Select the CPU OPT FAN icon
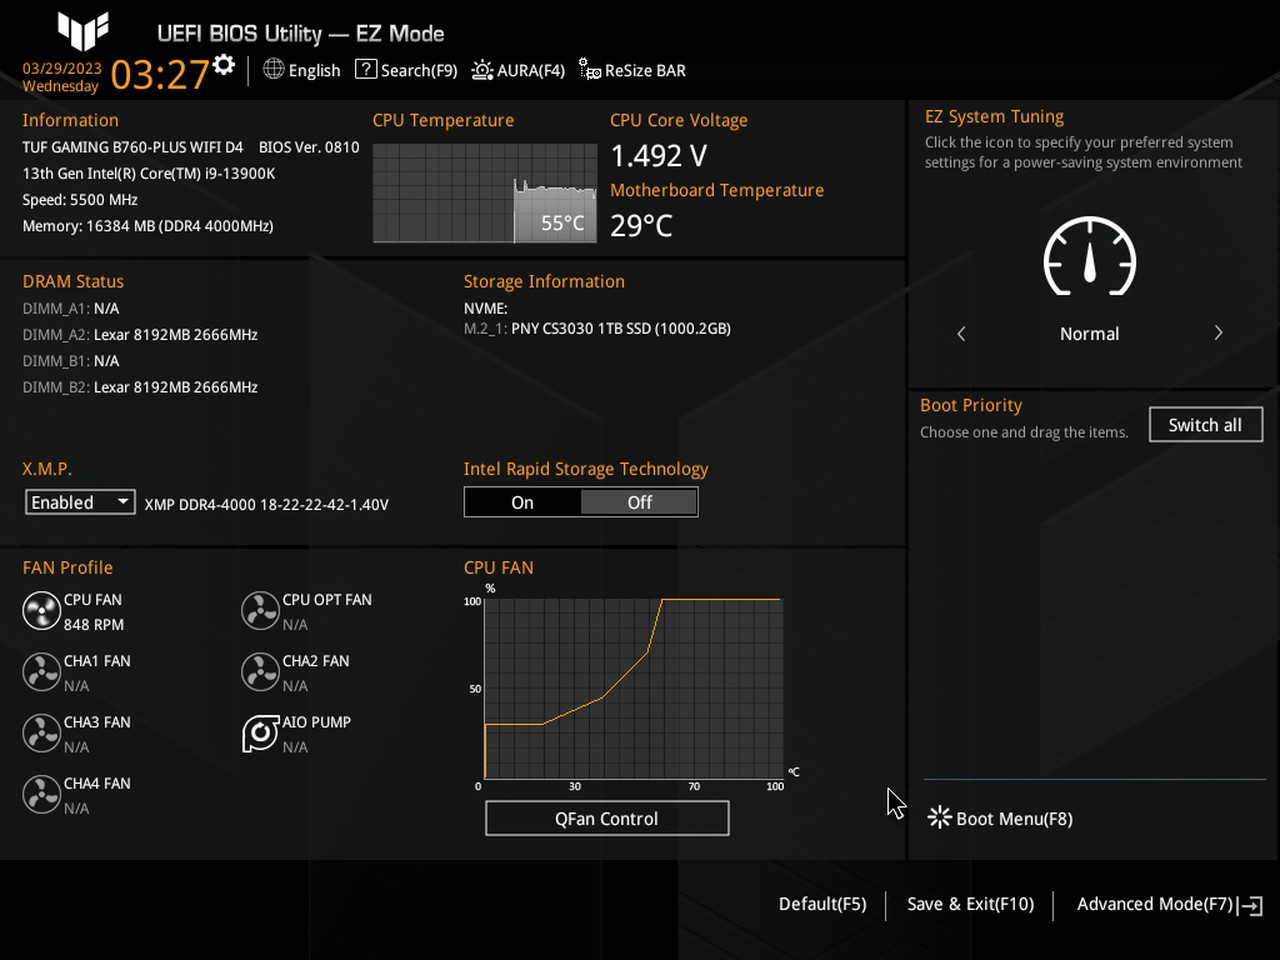Viewport: 1280px width, 960px height. point(260,610)
